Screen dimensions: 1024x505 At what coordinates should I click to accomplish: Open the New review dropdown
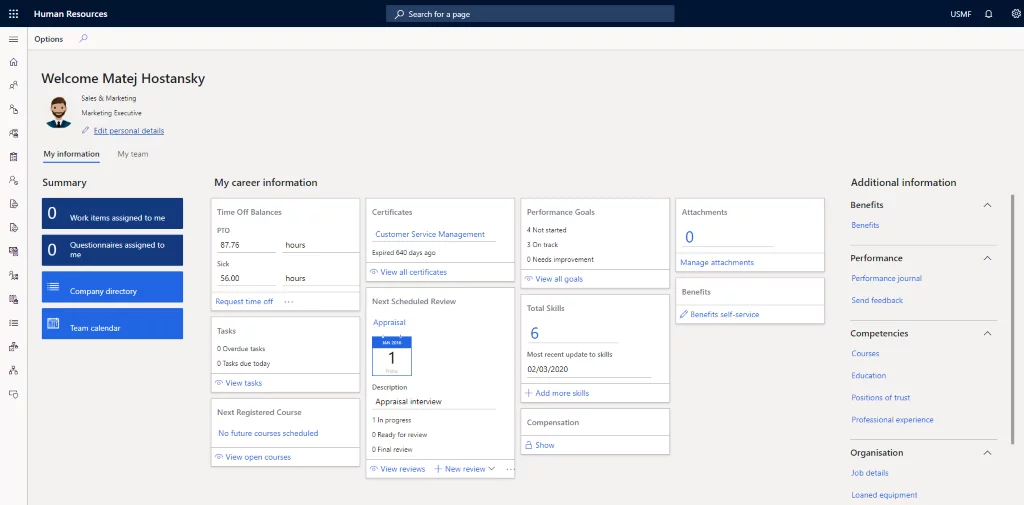[x=465, y=469]
